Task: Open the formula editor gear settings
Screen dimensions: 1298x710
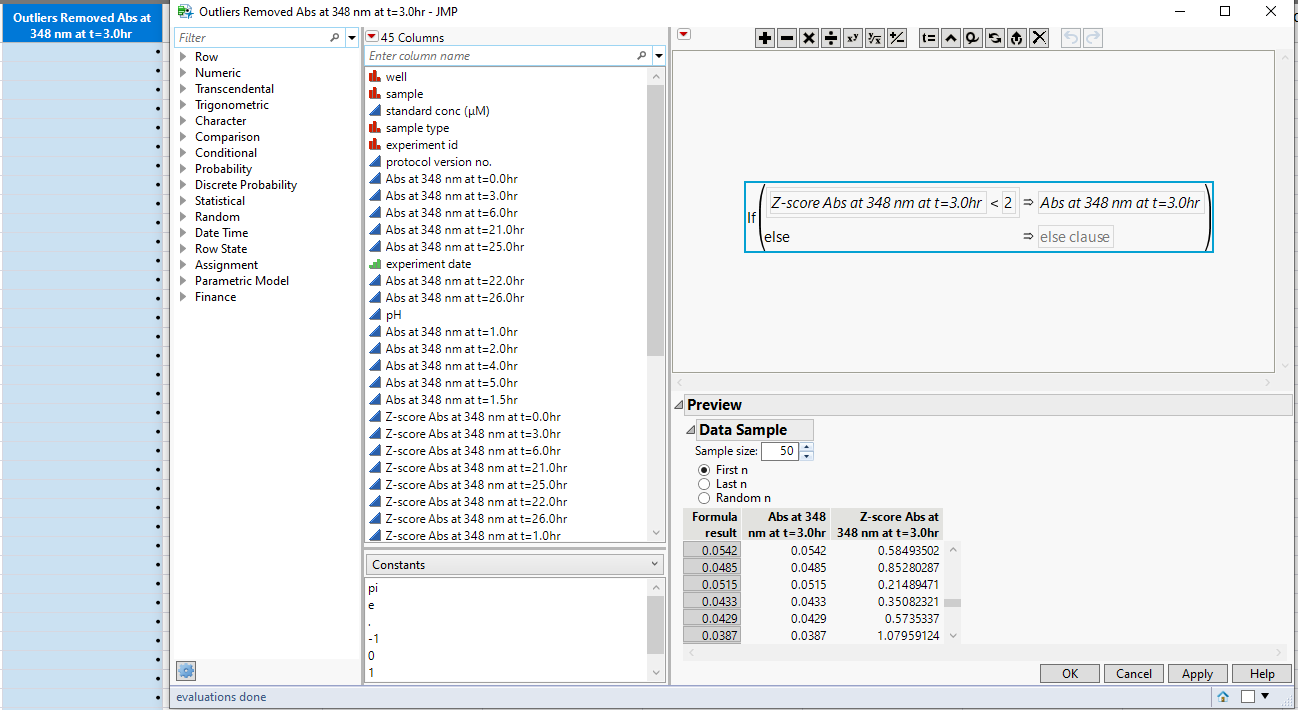Action: 185,671
